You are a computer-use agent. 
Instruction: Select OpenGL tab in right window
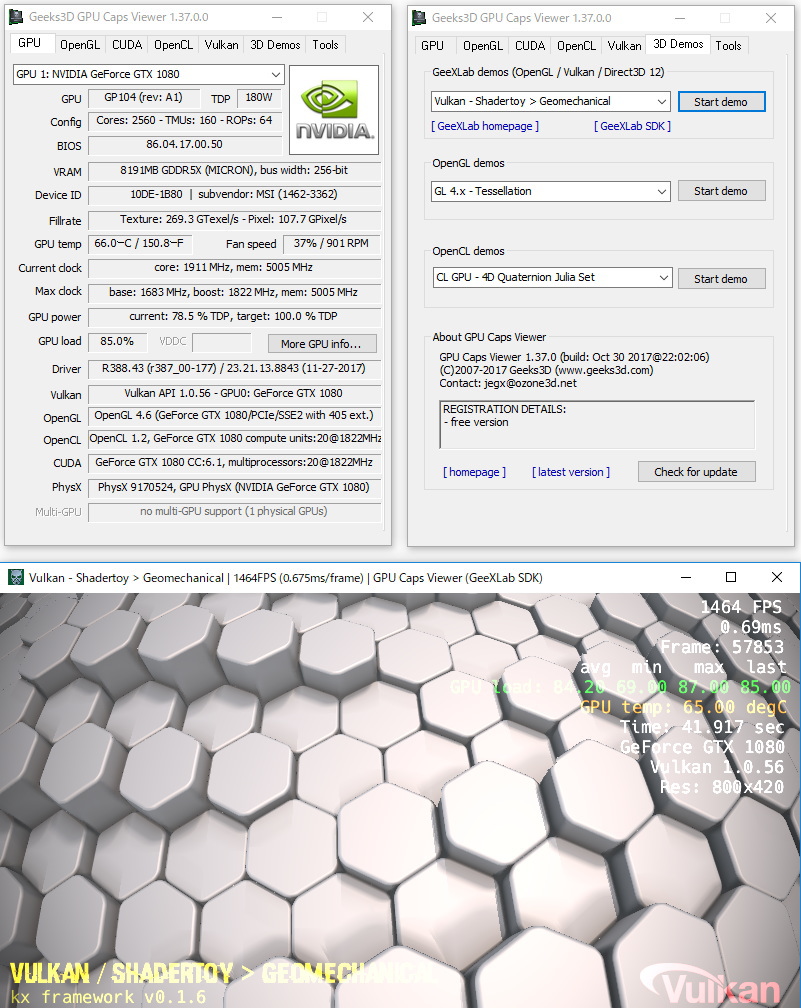coord(483,46)
